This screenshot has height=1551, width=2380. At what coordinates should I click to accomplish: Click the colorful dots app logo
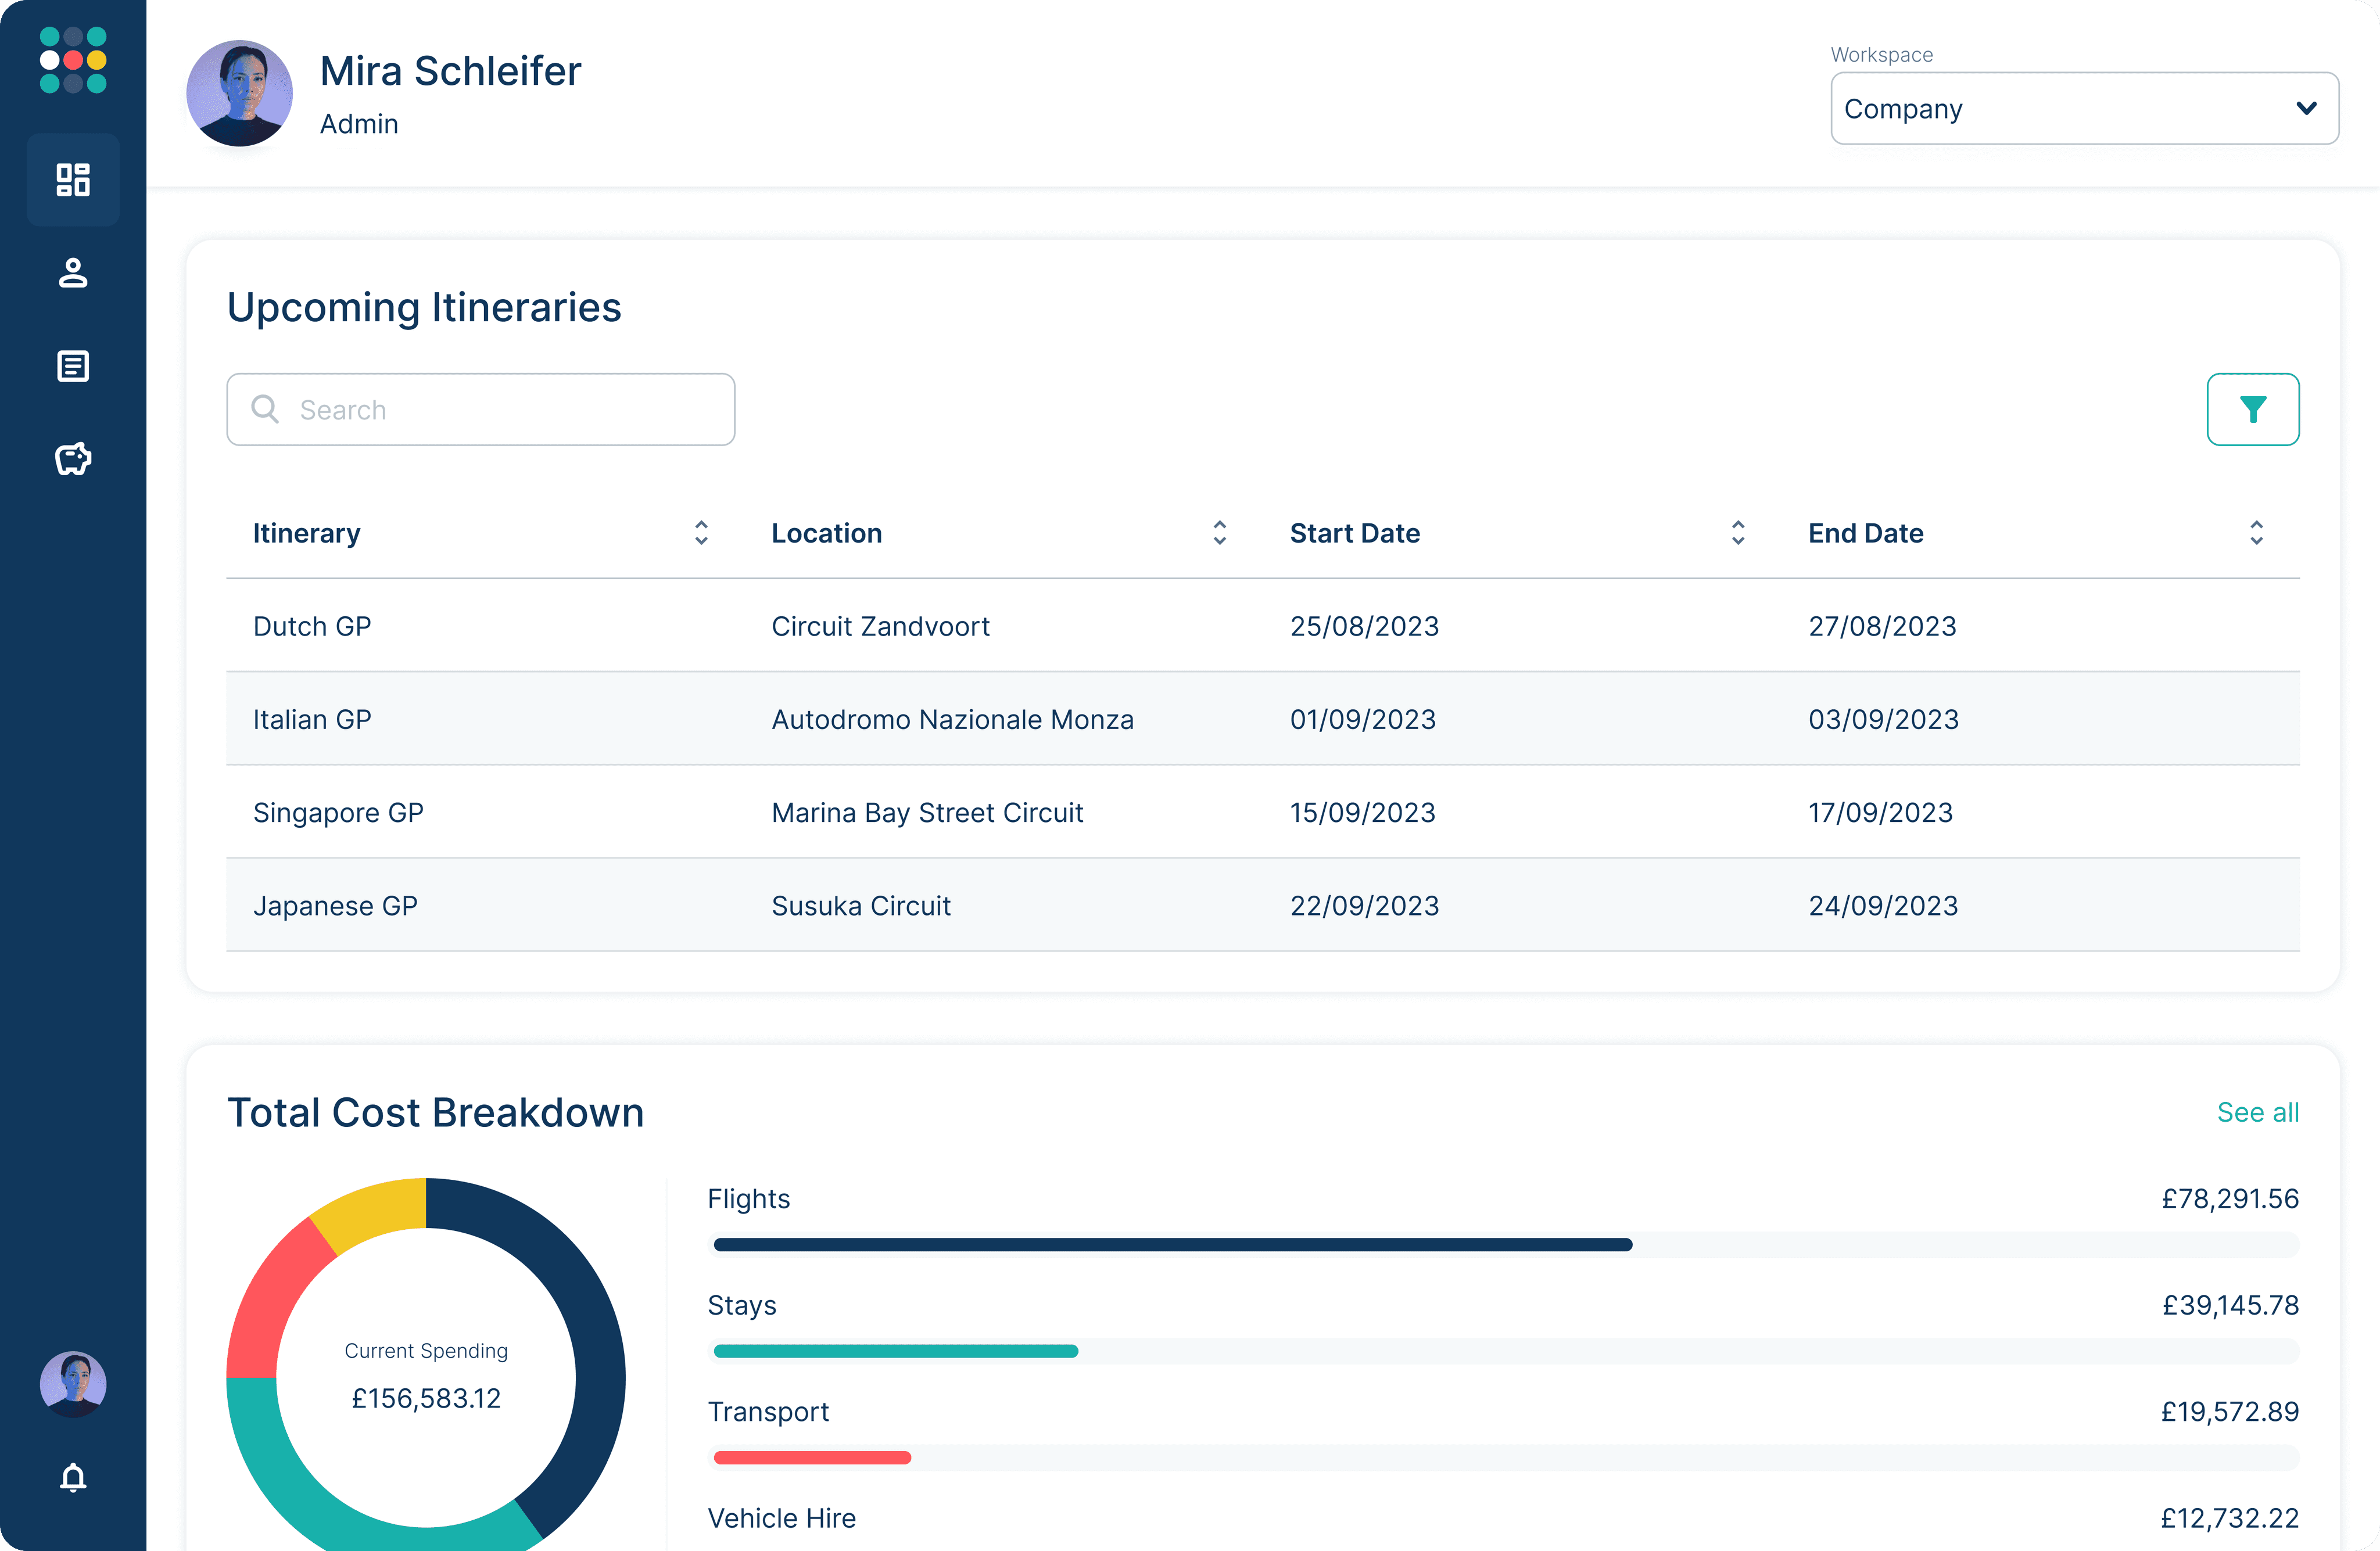[x=73, y=60]
